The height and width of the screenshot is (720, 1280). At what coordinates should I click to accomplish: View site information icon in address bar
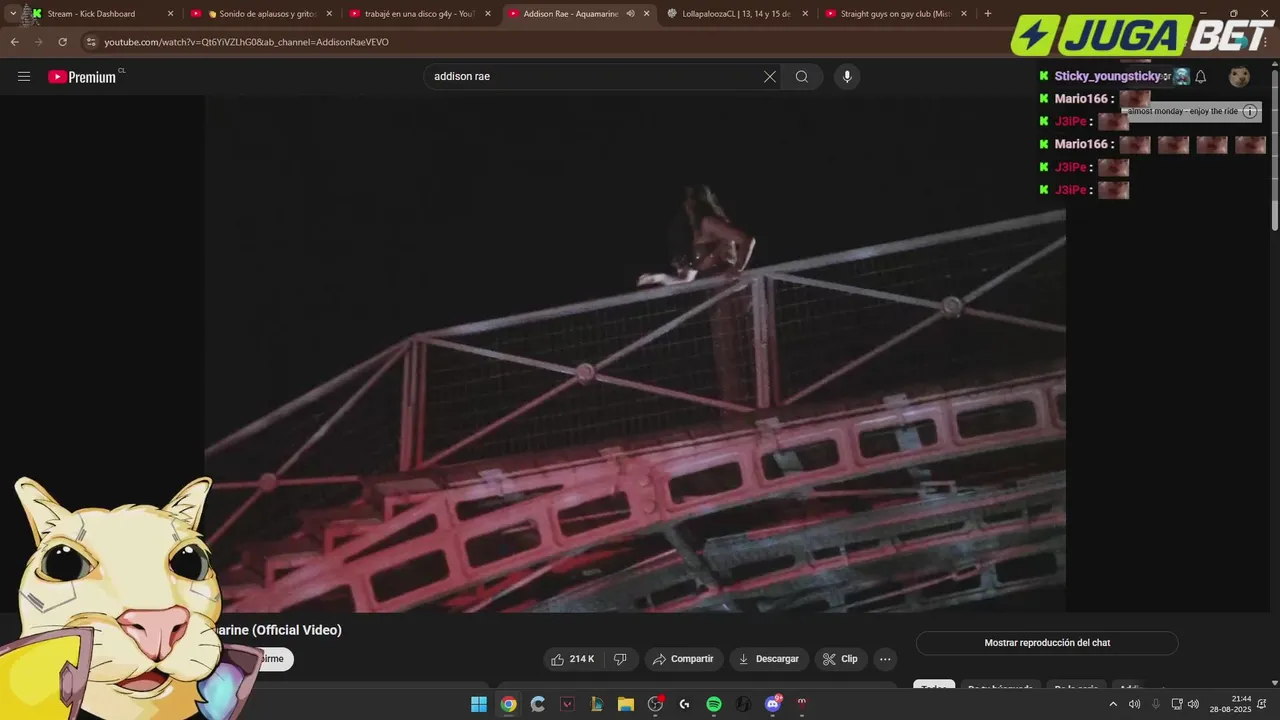click(91, 42)
